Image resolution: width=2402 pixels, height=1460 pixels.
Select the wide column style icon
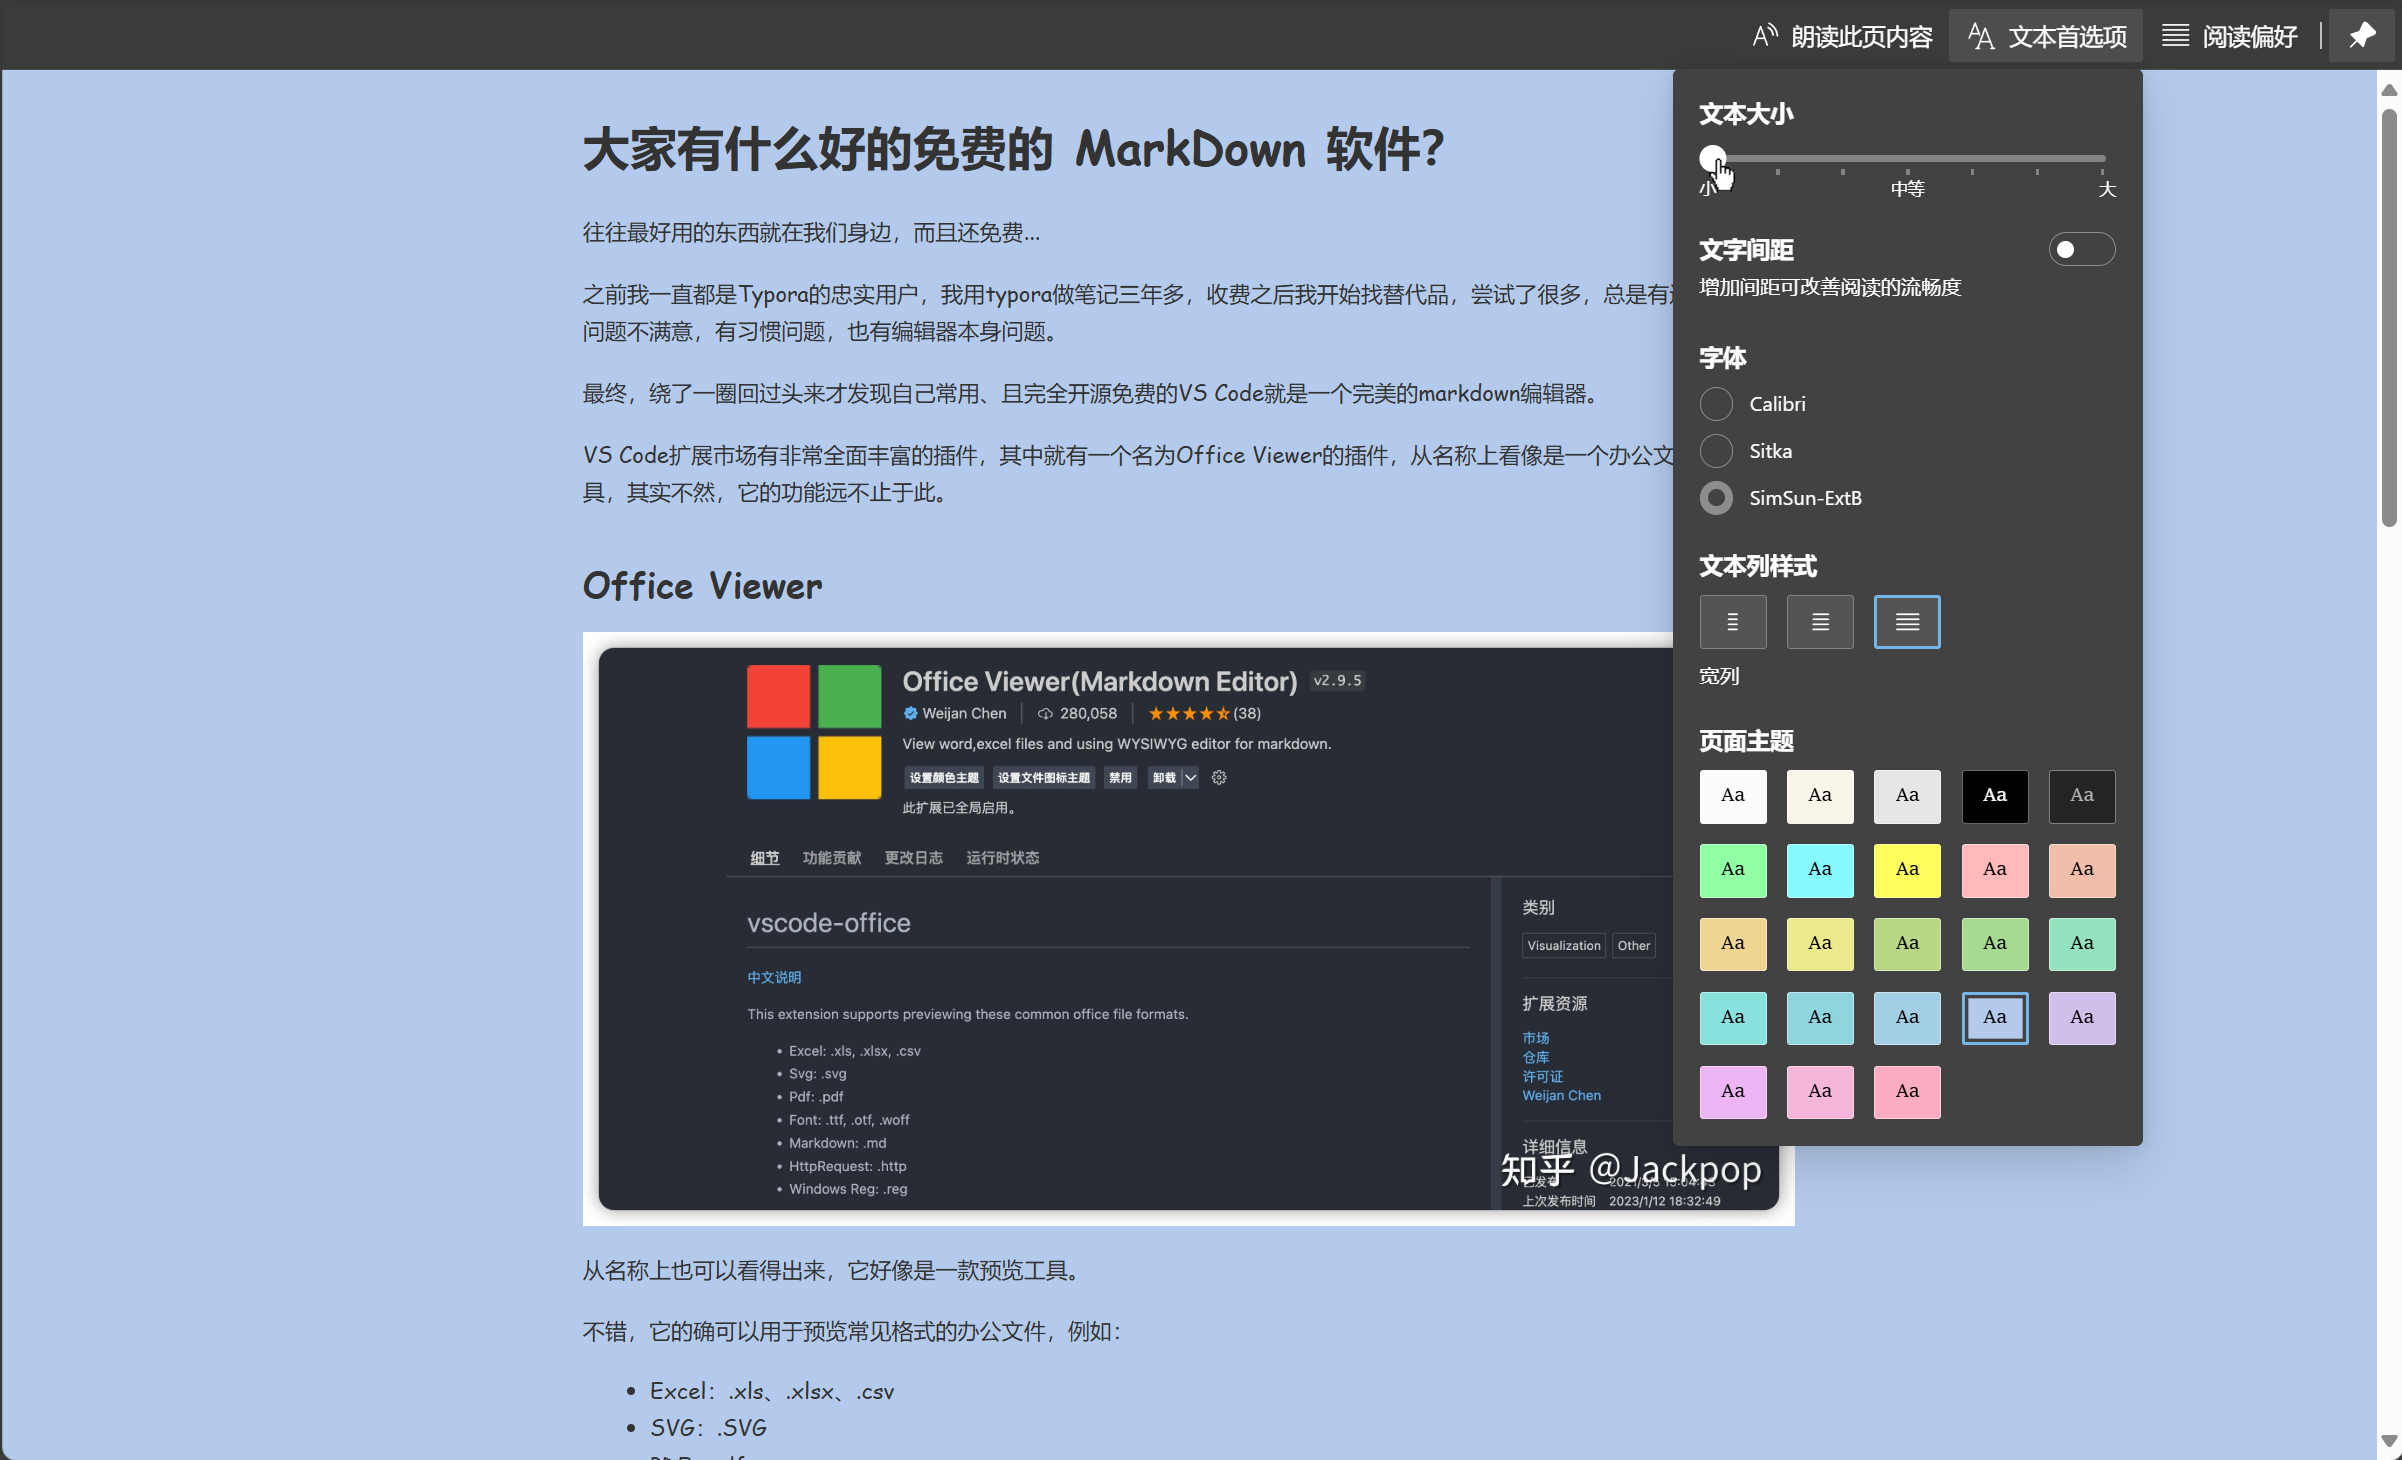click(x=1907, y=622)
